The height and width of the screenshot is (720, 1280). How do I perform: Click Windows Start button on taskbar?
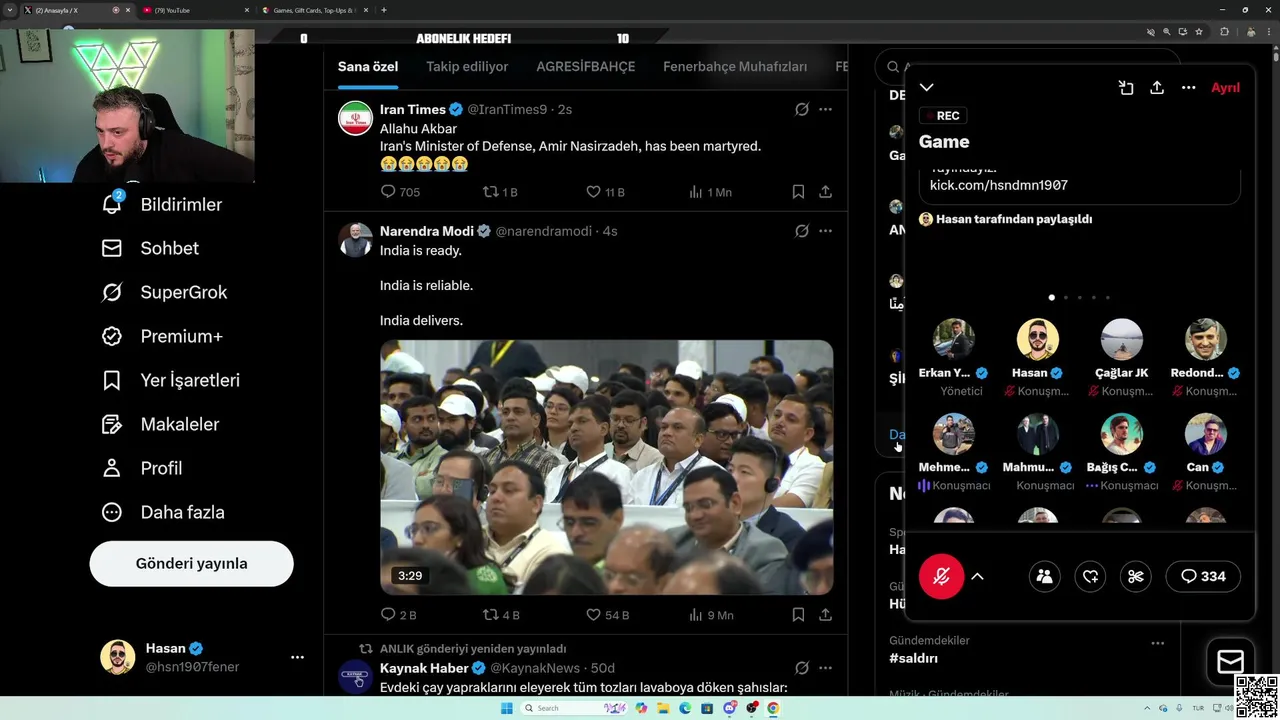pyautogui.click(x=506, y=708)
